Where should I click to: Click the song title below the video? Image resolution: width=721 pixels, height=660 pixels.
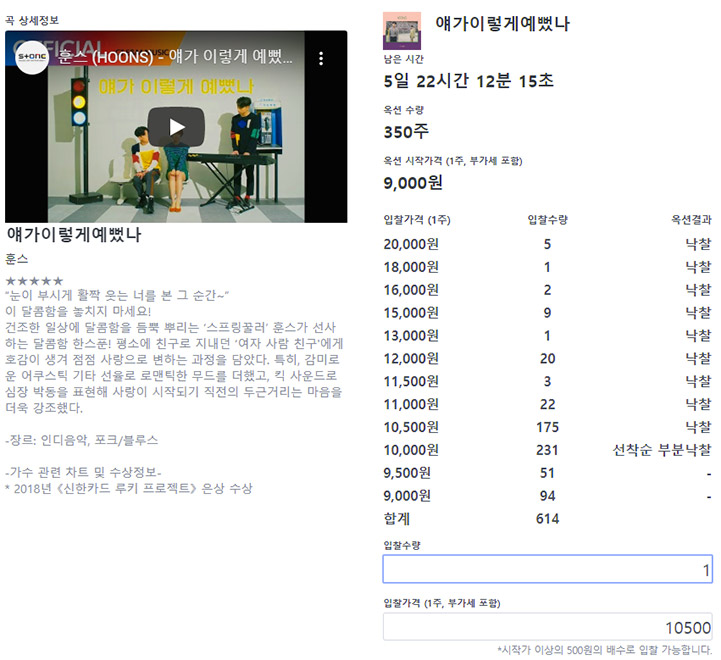tap(74, 234)
